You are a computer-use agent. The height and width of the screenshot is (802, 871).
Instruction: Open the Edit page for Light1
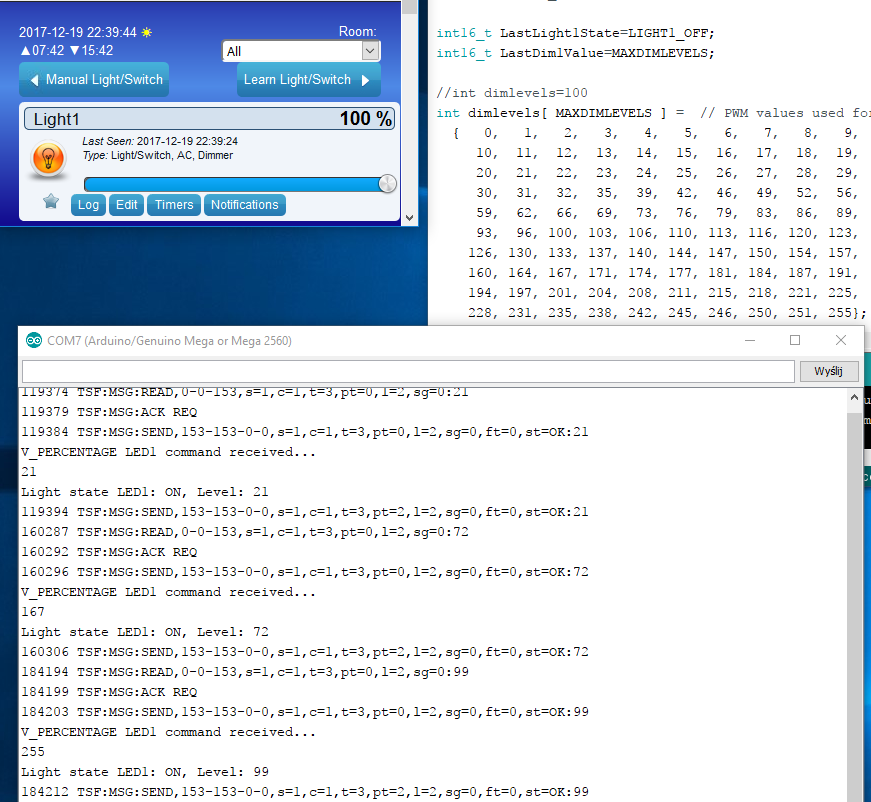[x=127, y=205]
